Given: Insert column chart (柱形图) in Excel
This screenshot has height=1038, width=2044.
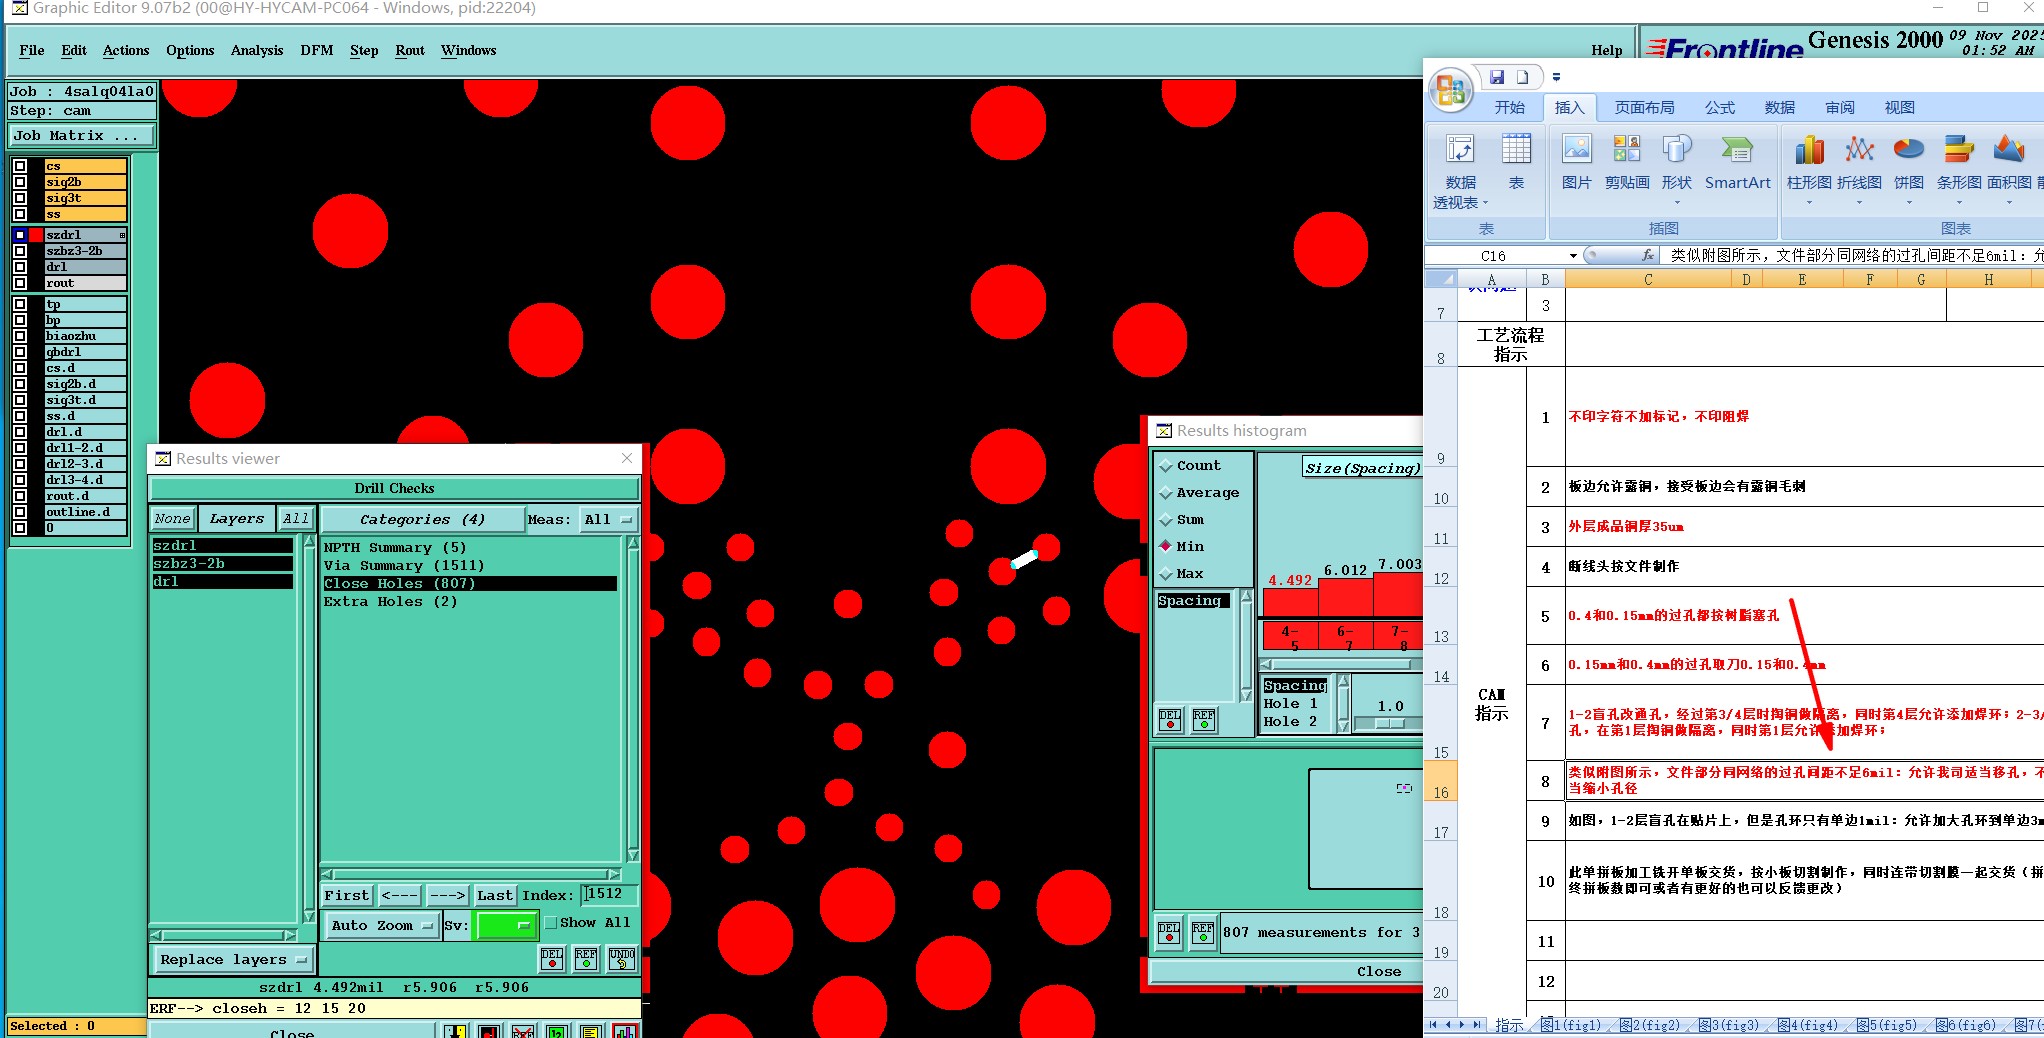Looking at the screenshot, I should pyautogui.click(x=1809, y=170).
